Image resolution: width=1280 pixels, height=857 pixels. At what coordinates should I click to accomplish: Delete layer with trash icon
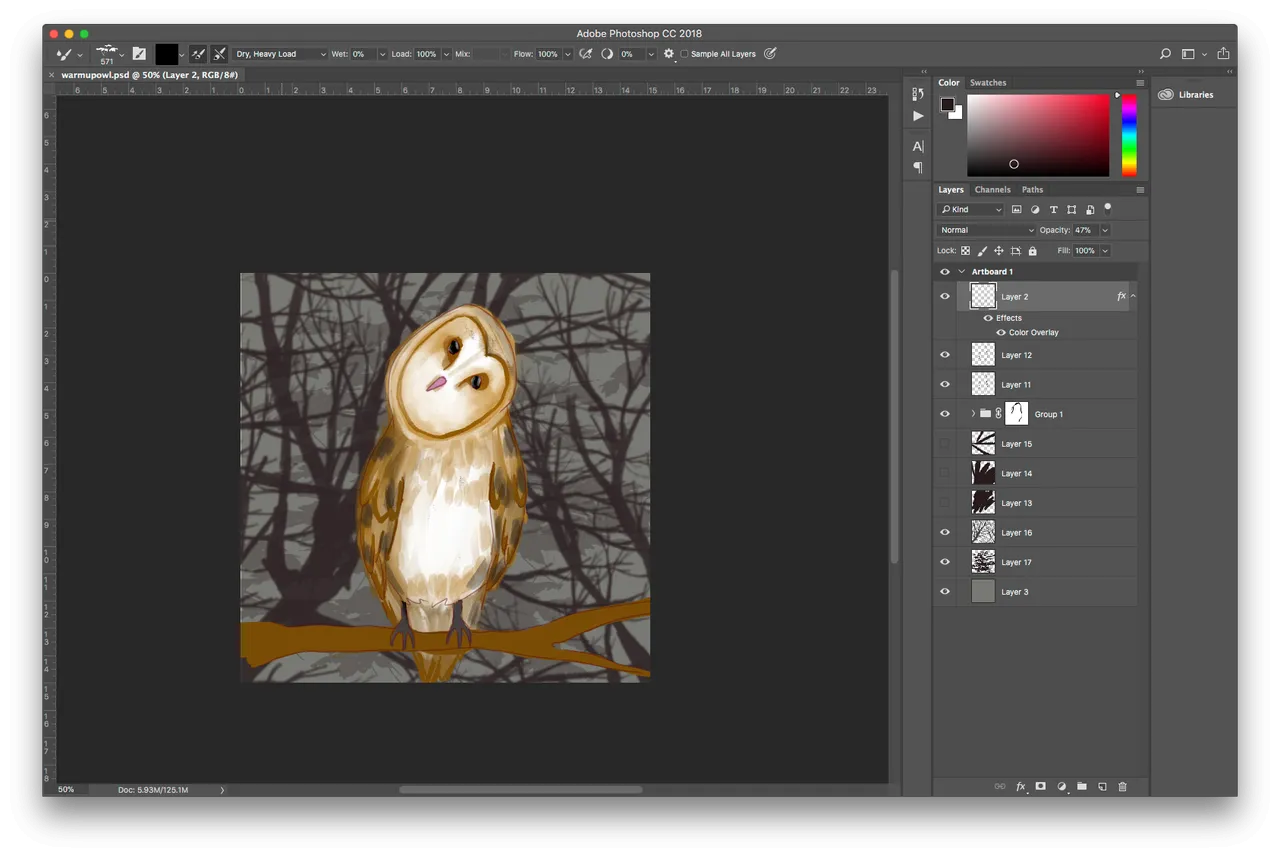1122,787
